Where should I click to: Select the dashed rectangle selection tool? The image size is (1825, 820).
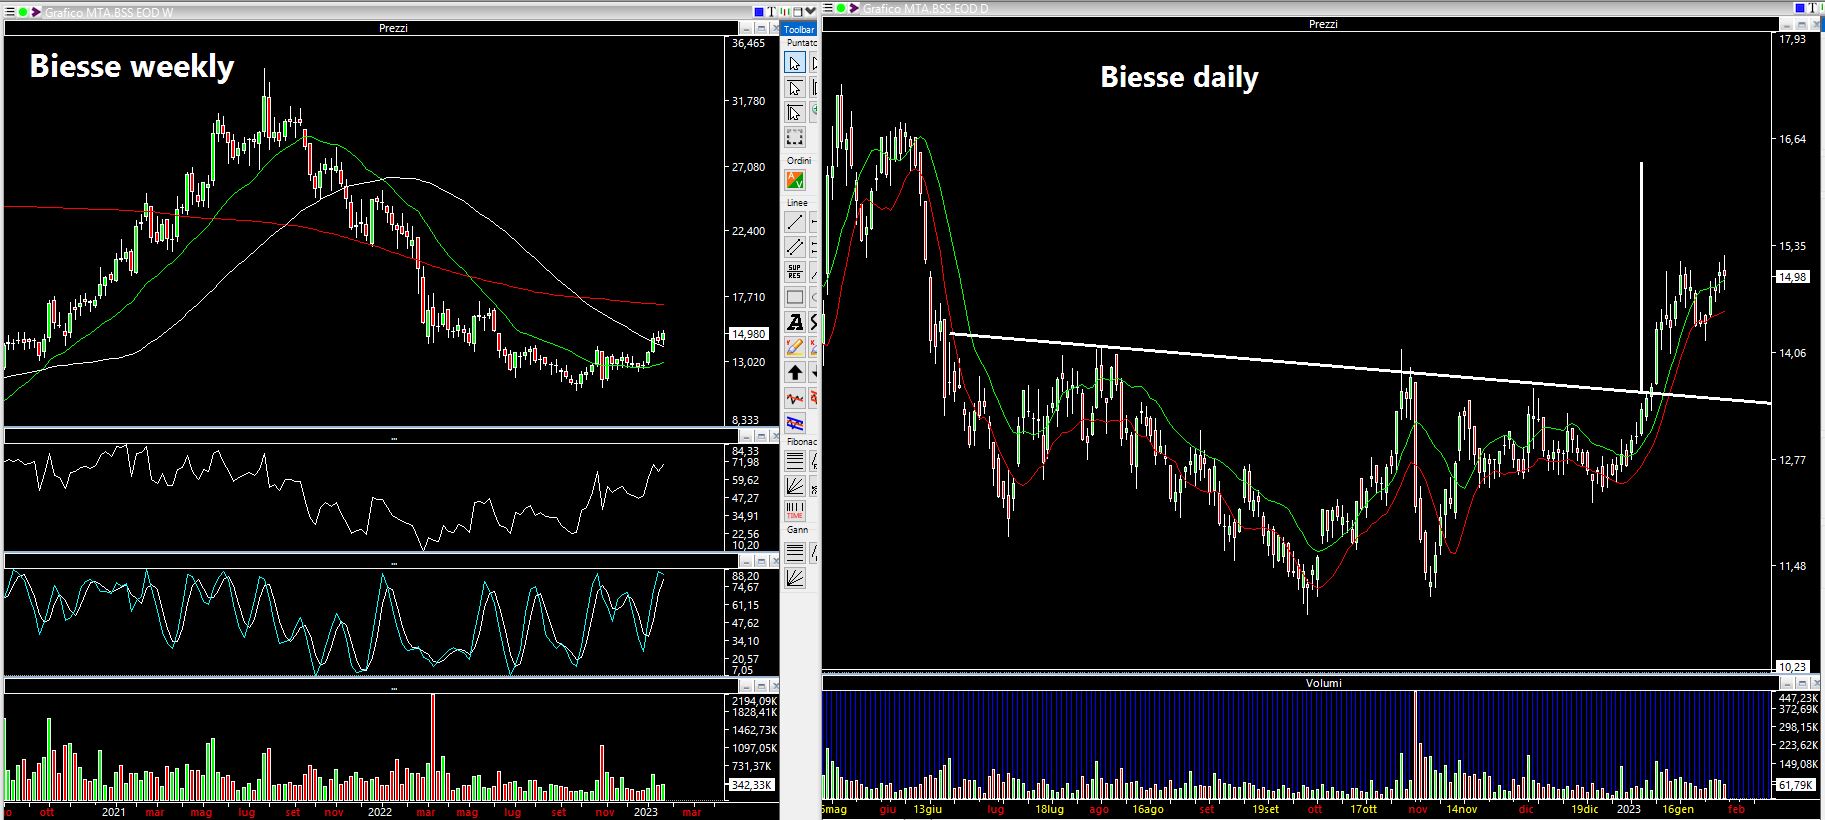(795, 137)
